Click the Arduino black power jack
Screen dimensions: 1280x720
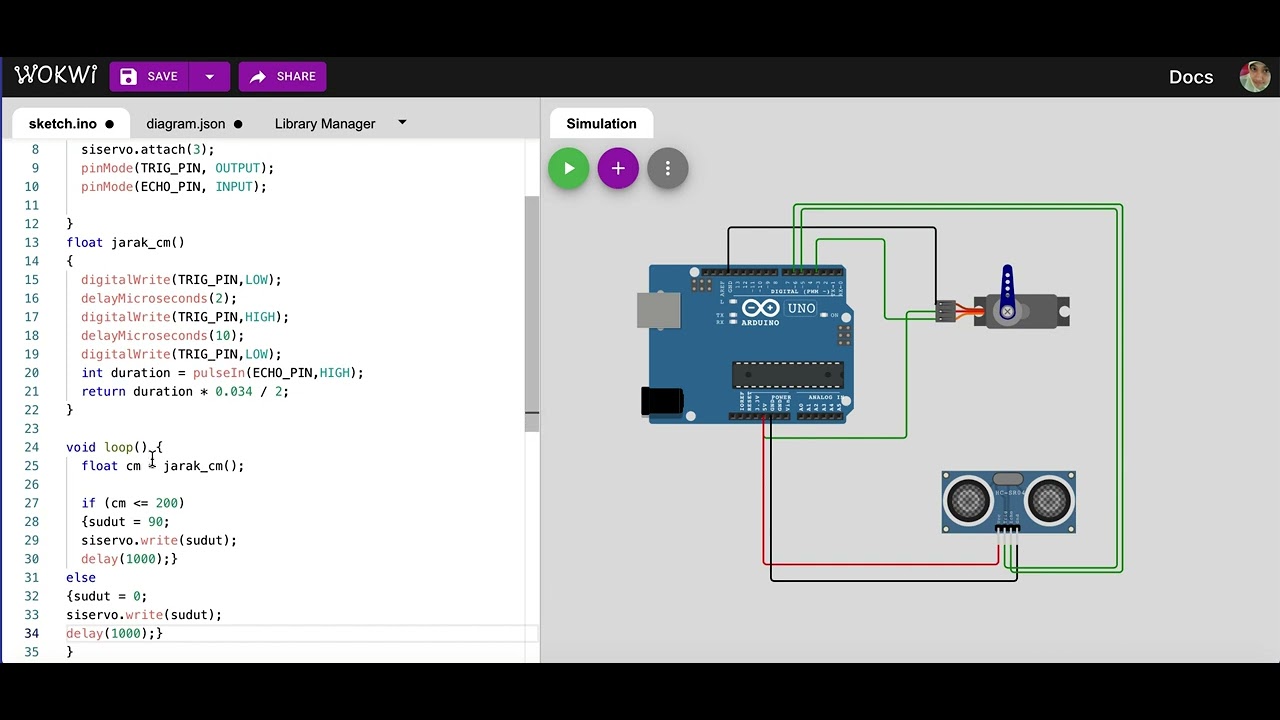pyautogui.click(x=662, y=401)
